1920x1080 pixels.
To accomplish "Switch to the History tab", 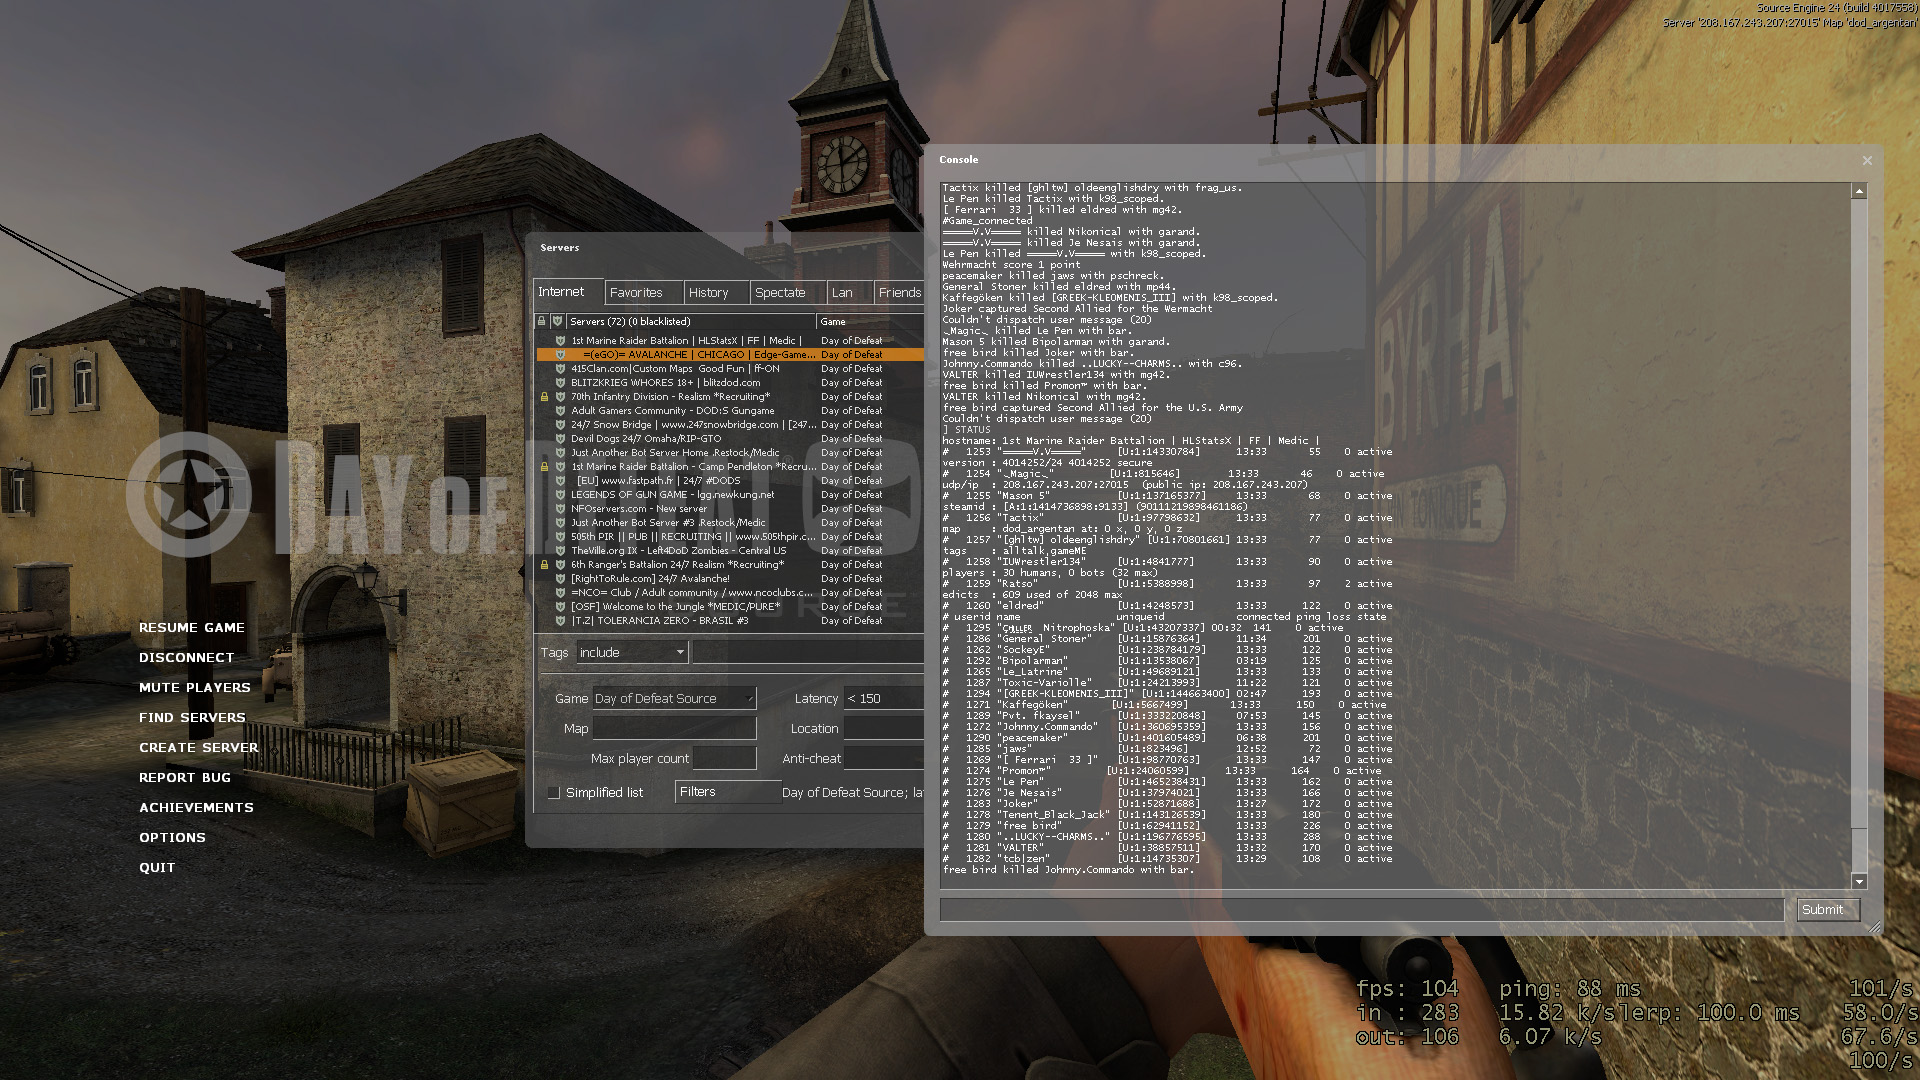I will click(x=716, y=293).
